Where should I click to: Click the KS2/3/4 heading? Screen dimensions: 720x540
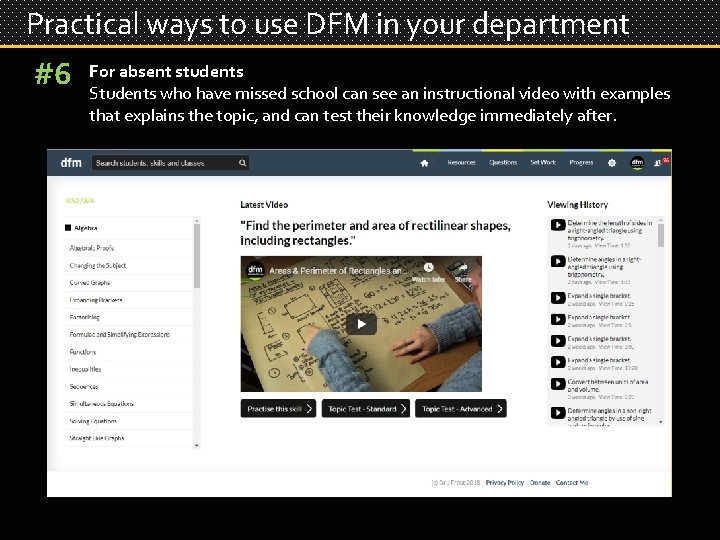(79, 201)
